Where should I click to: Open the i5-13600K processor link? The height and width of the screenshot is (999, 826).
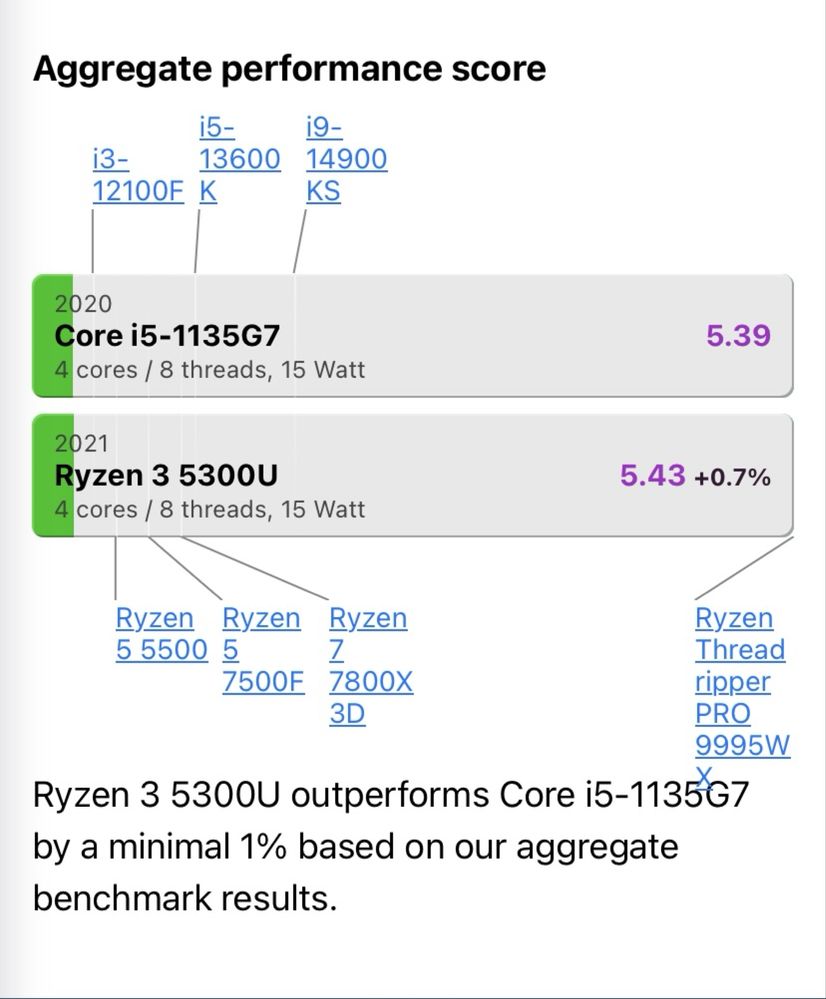pos(239,159)
